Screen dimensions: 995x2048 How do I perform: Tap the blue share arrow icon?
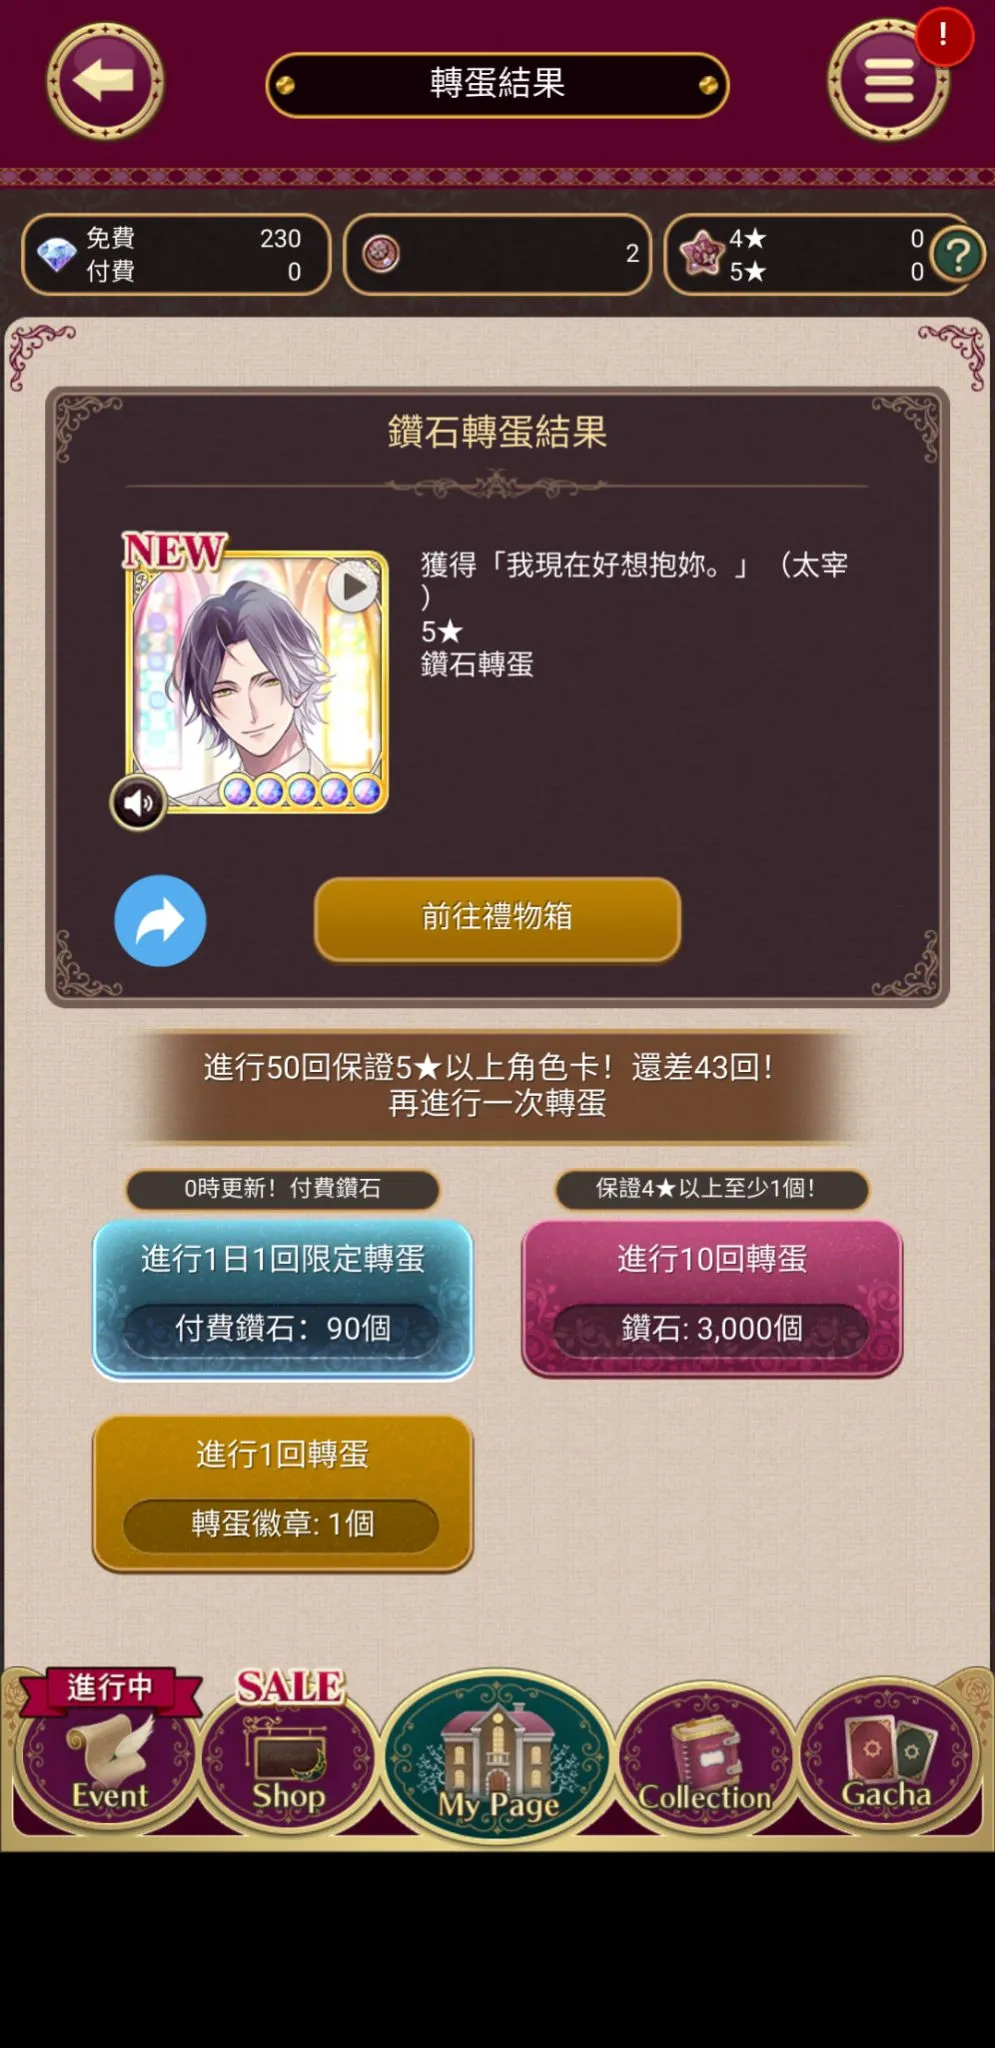coord(160,920)
